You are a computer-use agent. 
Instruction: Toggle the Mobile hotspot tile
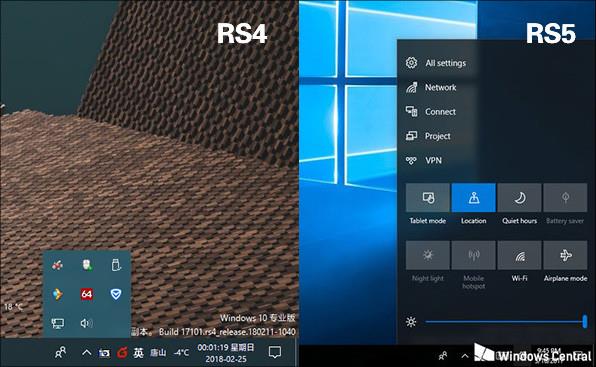pos(474,255)
